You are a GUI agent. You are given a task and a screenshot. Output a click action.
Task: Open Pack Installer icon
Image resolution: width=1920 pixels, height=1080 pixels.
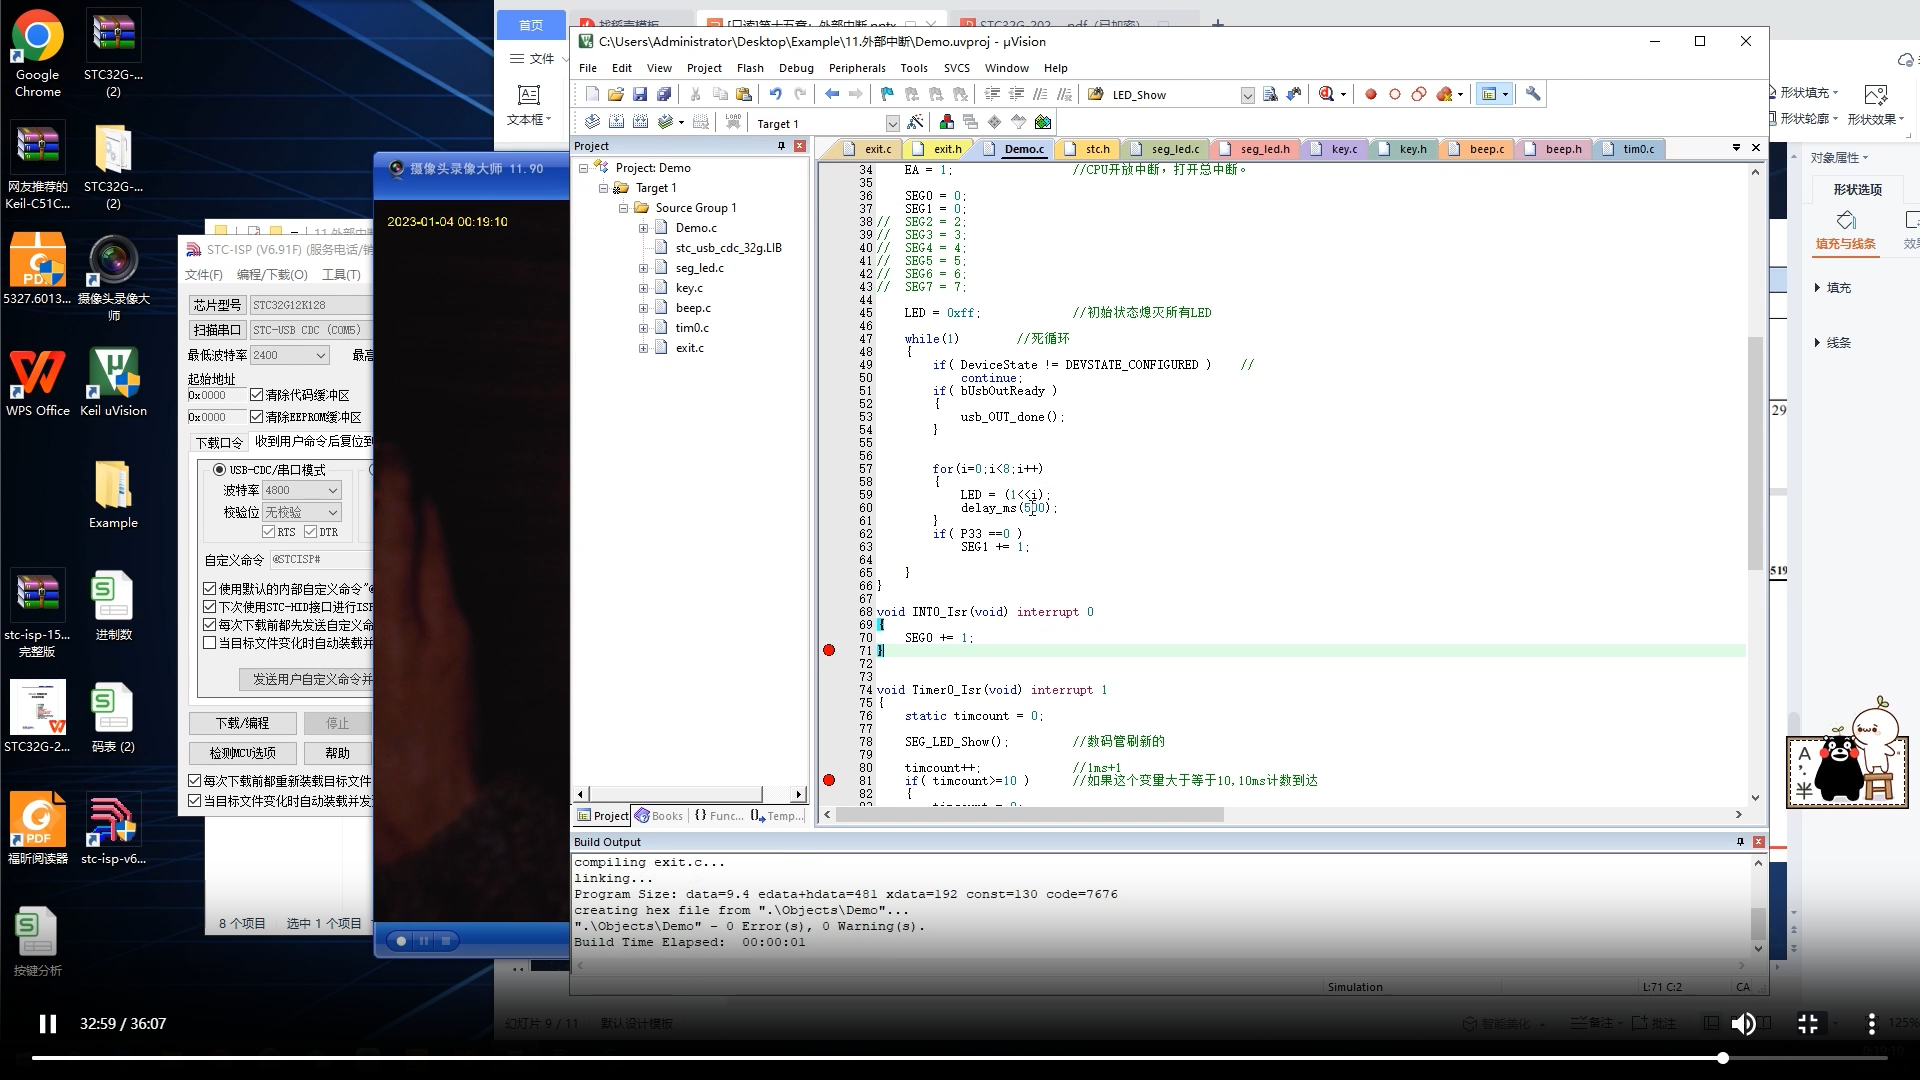pos(1043,122)
